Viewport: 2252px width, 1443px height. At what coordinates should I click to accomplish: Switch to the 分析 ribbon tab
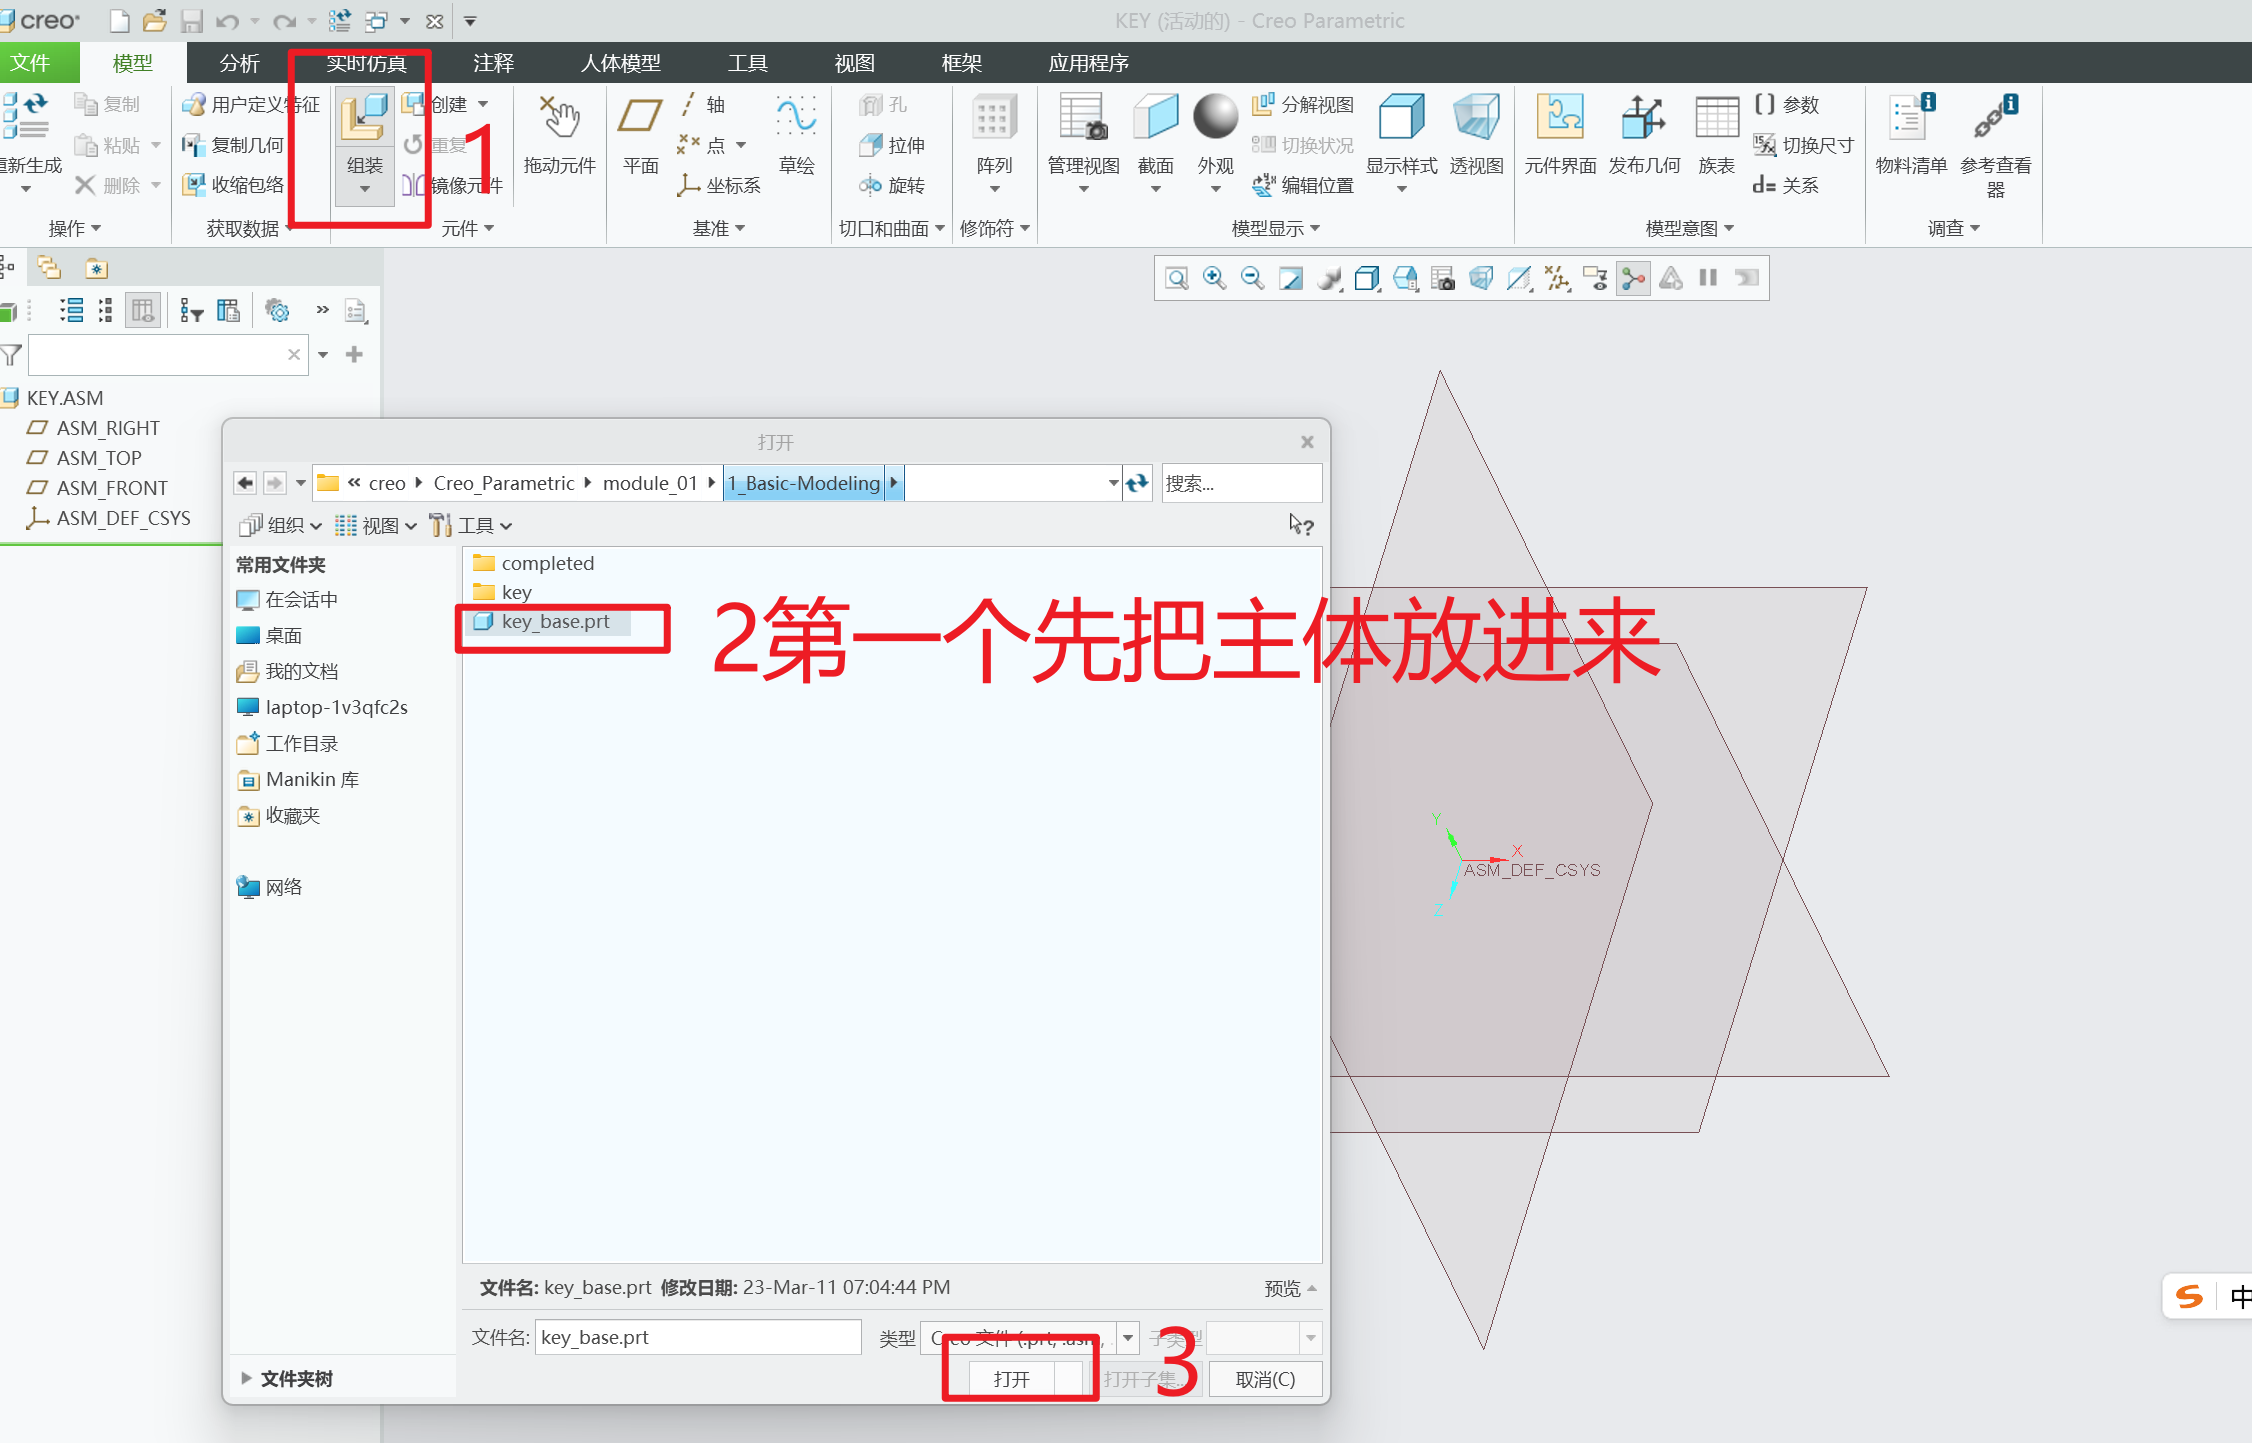(239, 62)
